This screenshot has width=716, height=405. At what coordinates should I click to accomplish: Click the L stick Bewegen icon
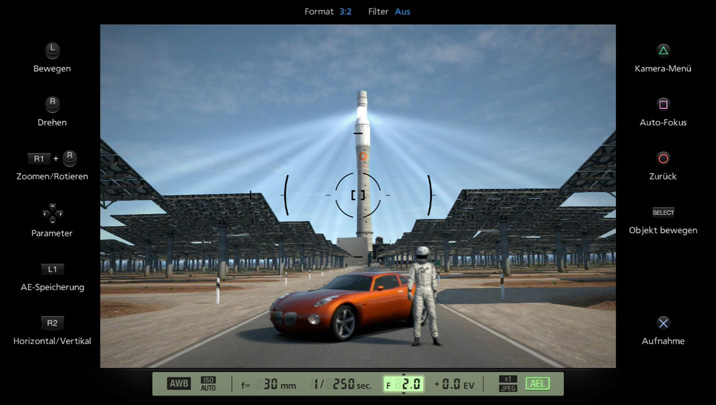(x=52, y=50)
